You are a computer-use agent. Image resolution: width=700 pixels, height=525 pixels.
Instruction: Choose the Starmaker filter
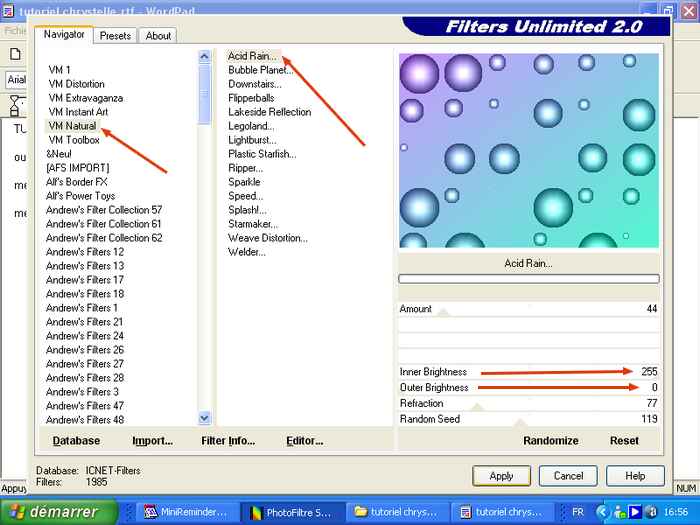pos(253,224)
